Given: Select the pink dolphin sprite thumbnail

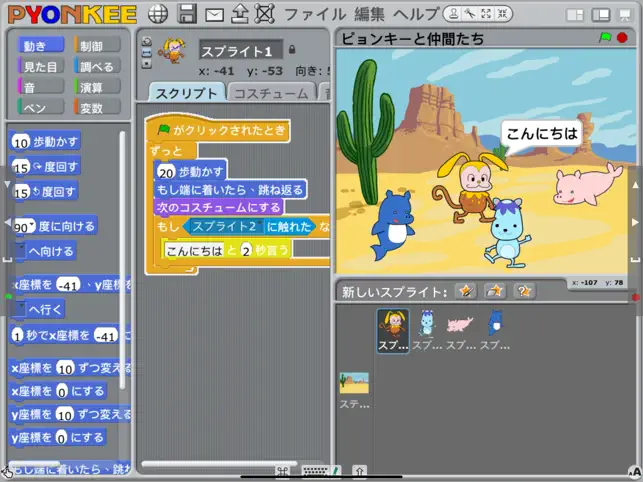Looking at the screenshot, I should [x=461, y=331].
